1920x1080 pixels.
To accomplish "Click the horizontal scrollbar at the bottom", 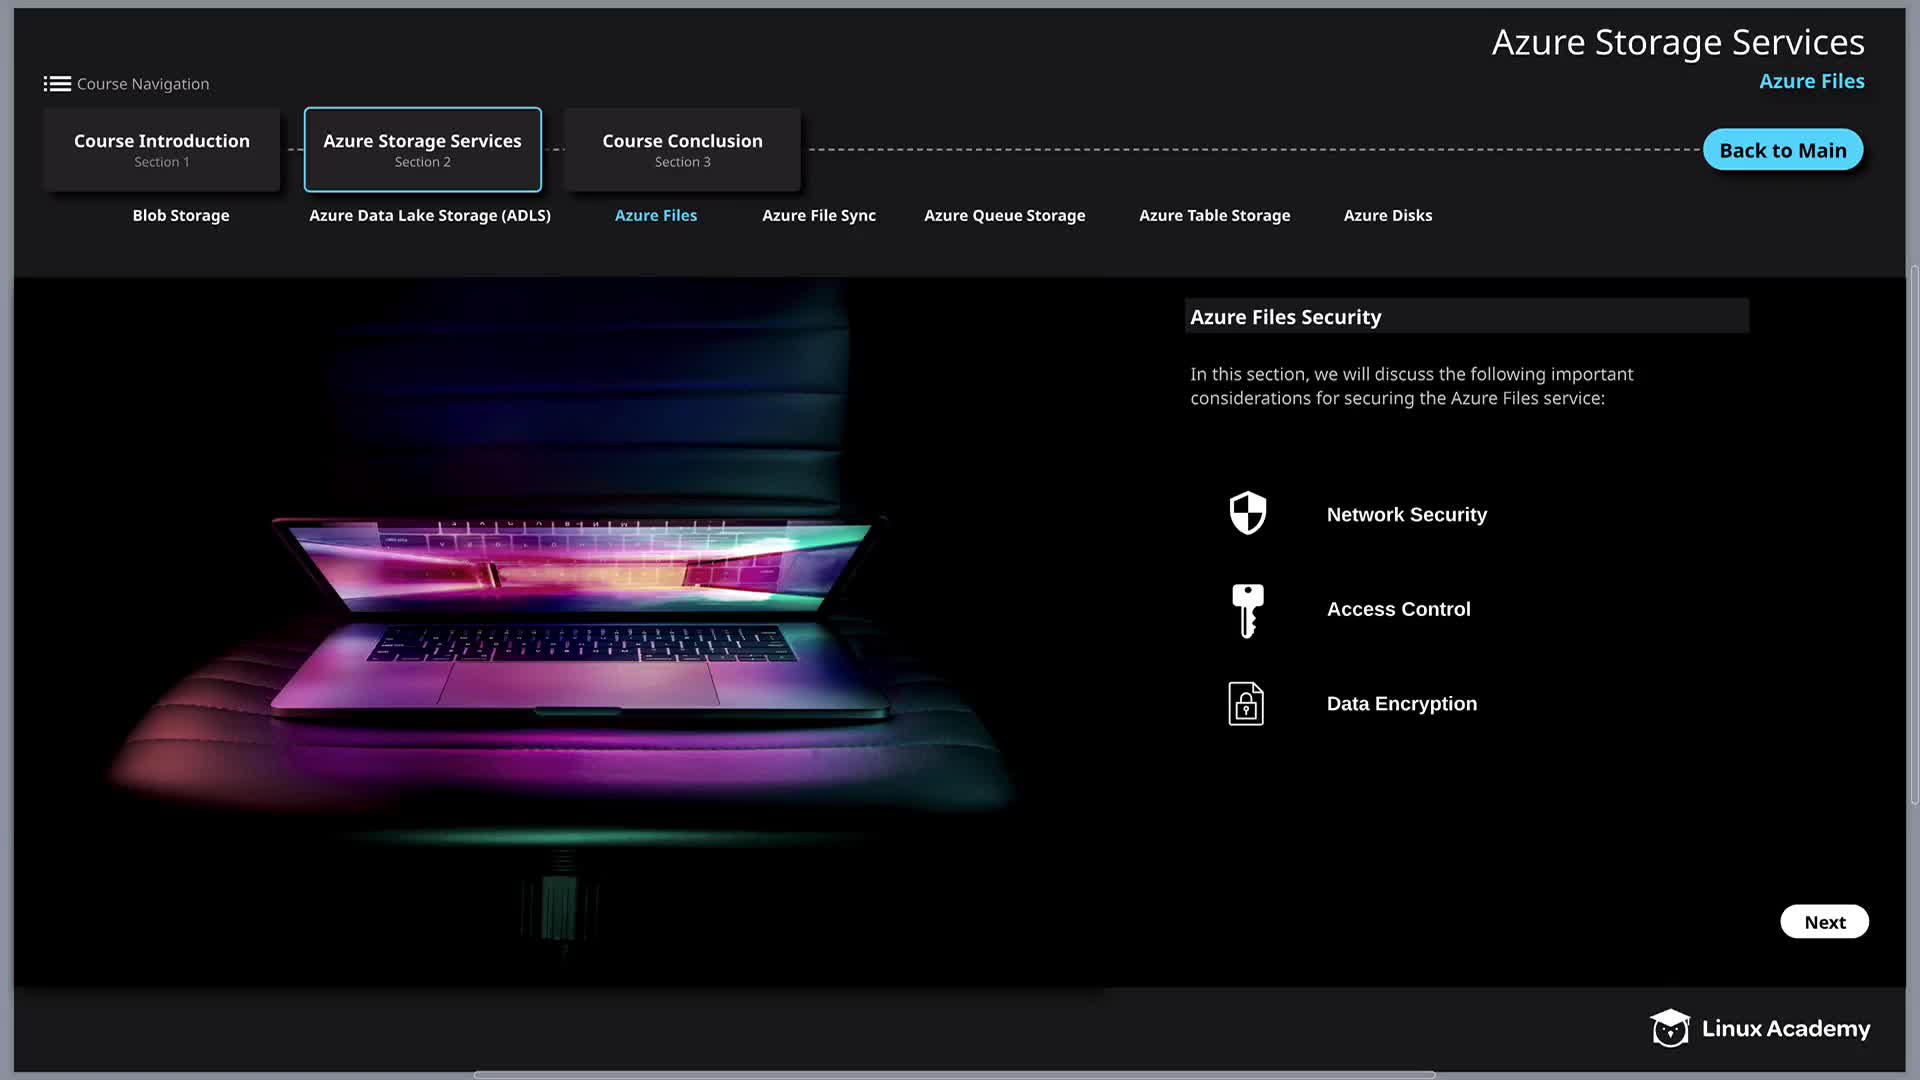I will [954, 1074].
